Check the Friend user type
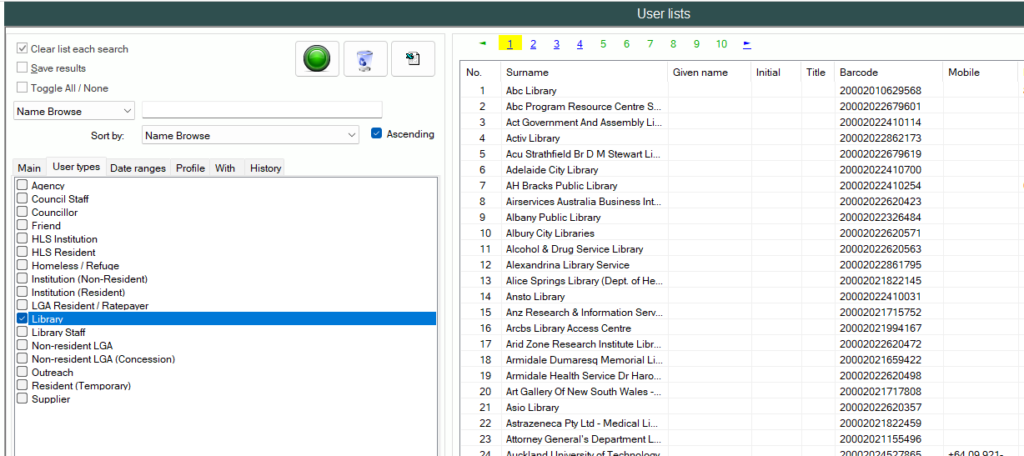Screen dimensions: 1024x456 [x=22, y=225]
